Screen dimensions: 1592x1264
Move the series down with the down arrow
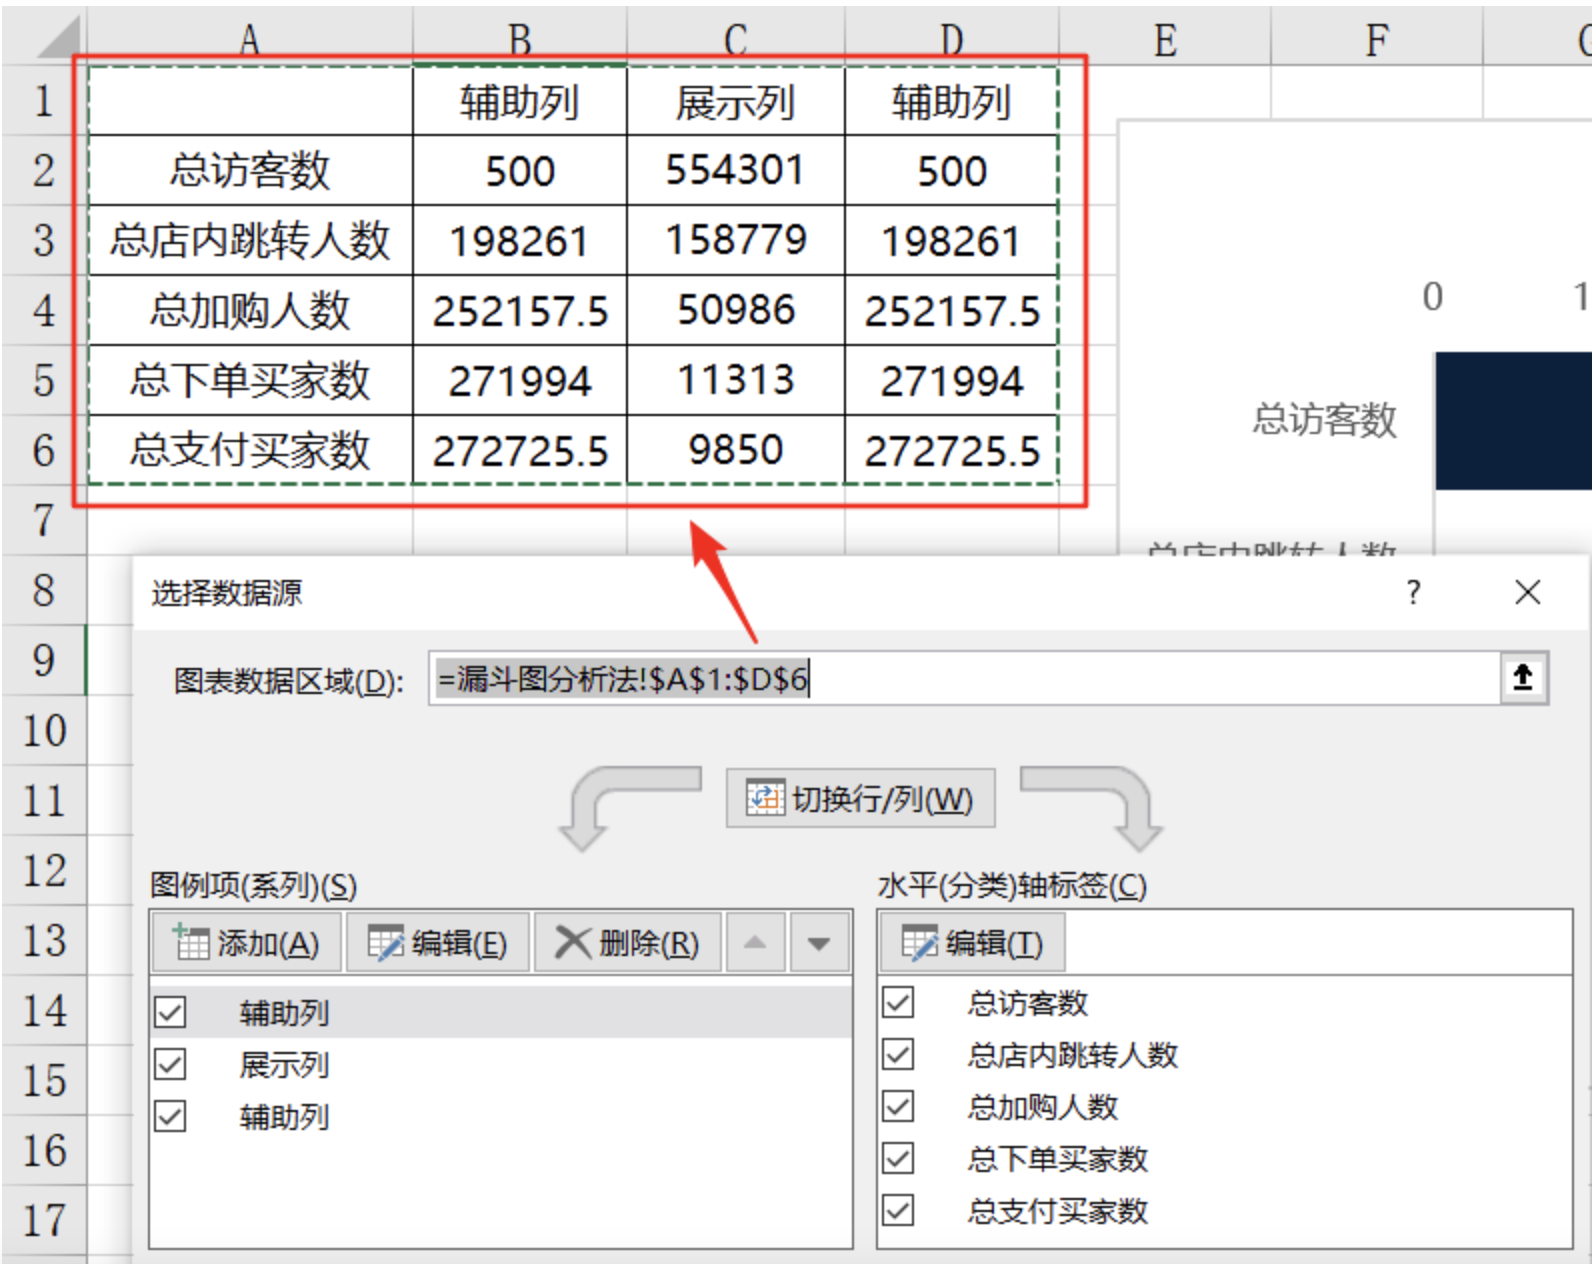point(819,943)
